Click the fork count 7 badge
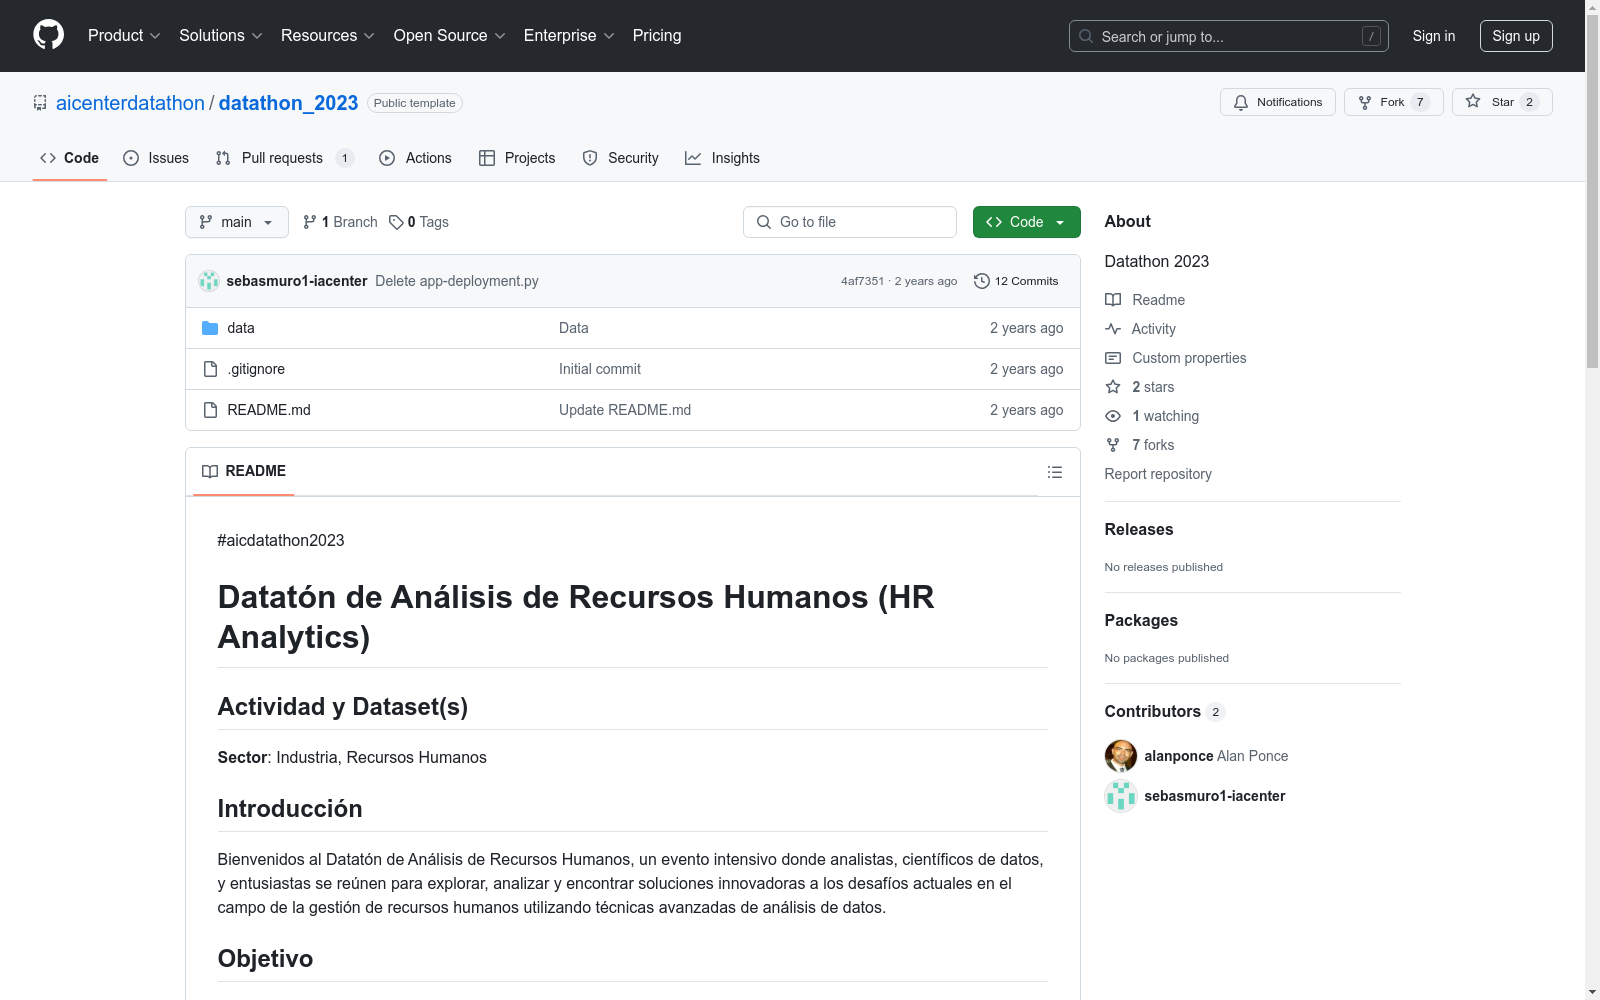Viewport: 1600px width, 1000px height. click(x=1420, y=102)
